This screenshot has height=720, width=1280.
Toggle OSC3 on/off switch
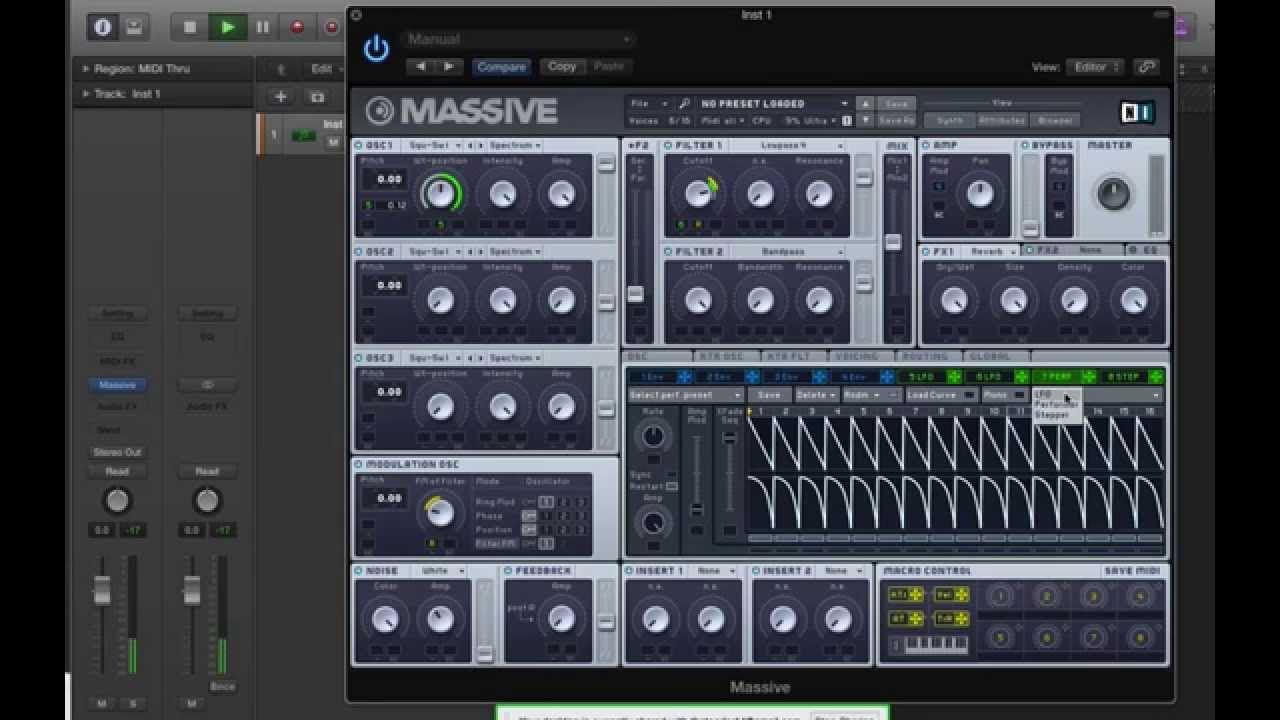point(360,358)
